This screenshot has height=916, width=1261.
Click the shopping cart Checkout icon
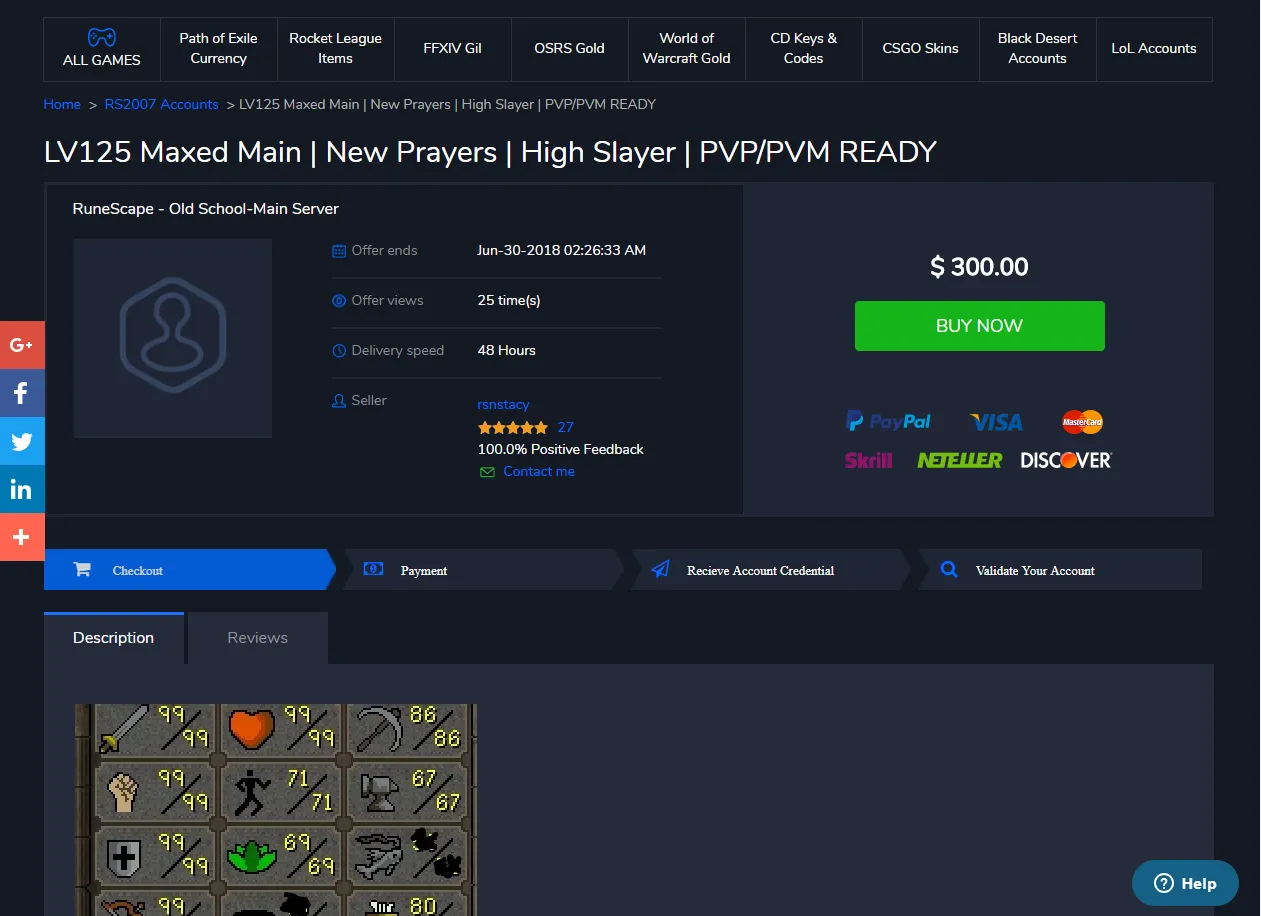[x=82, y=570]
